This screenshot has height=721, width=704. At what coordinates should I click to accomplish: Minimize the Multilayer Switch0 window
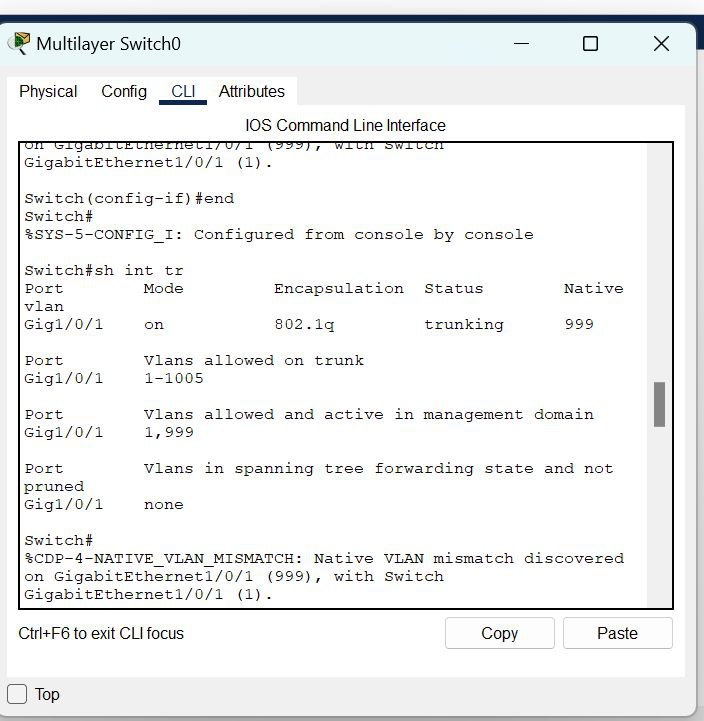tap(520, 44)
